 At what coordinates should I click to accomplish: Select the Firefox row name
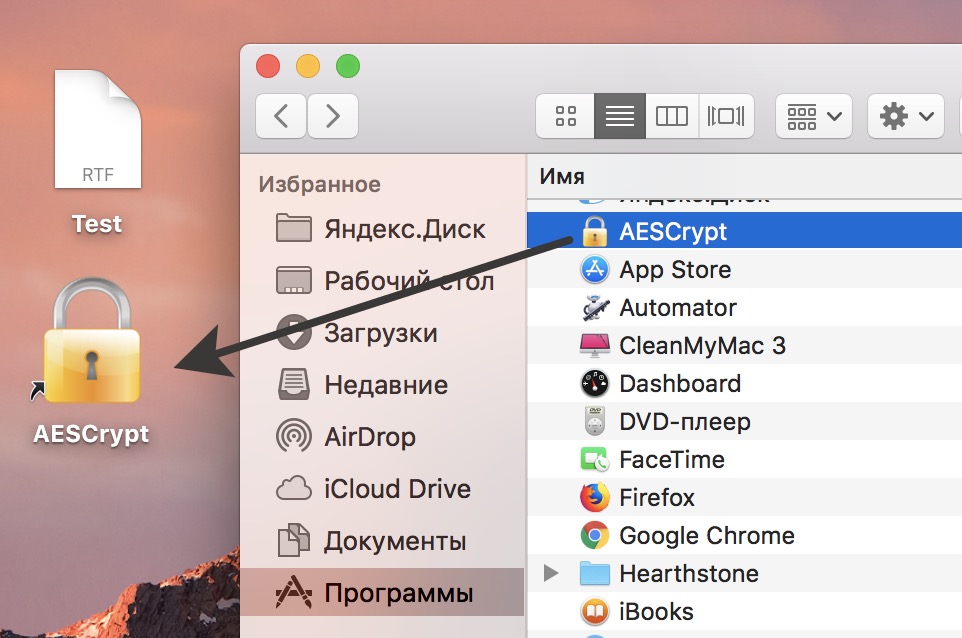tap(656, 498)
